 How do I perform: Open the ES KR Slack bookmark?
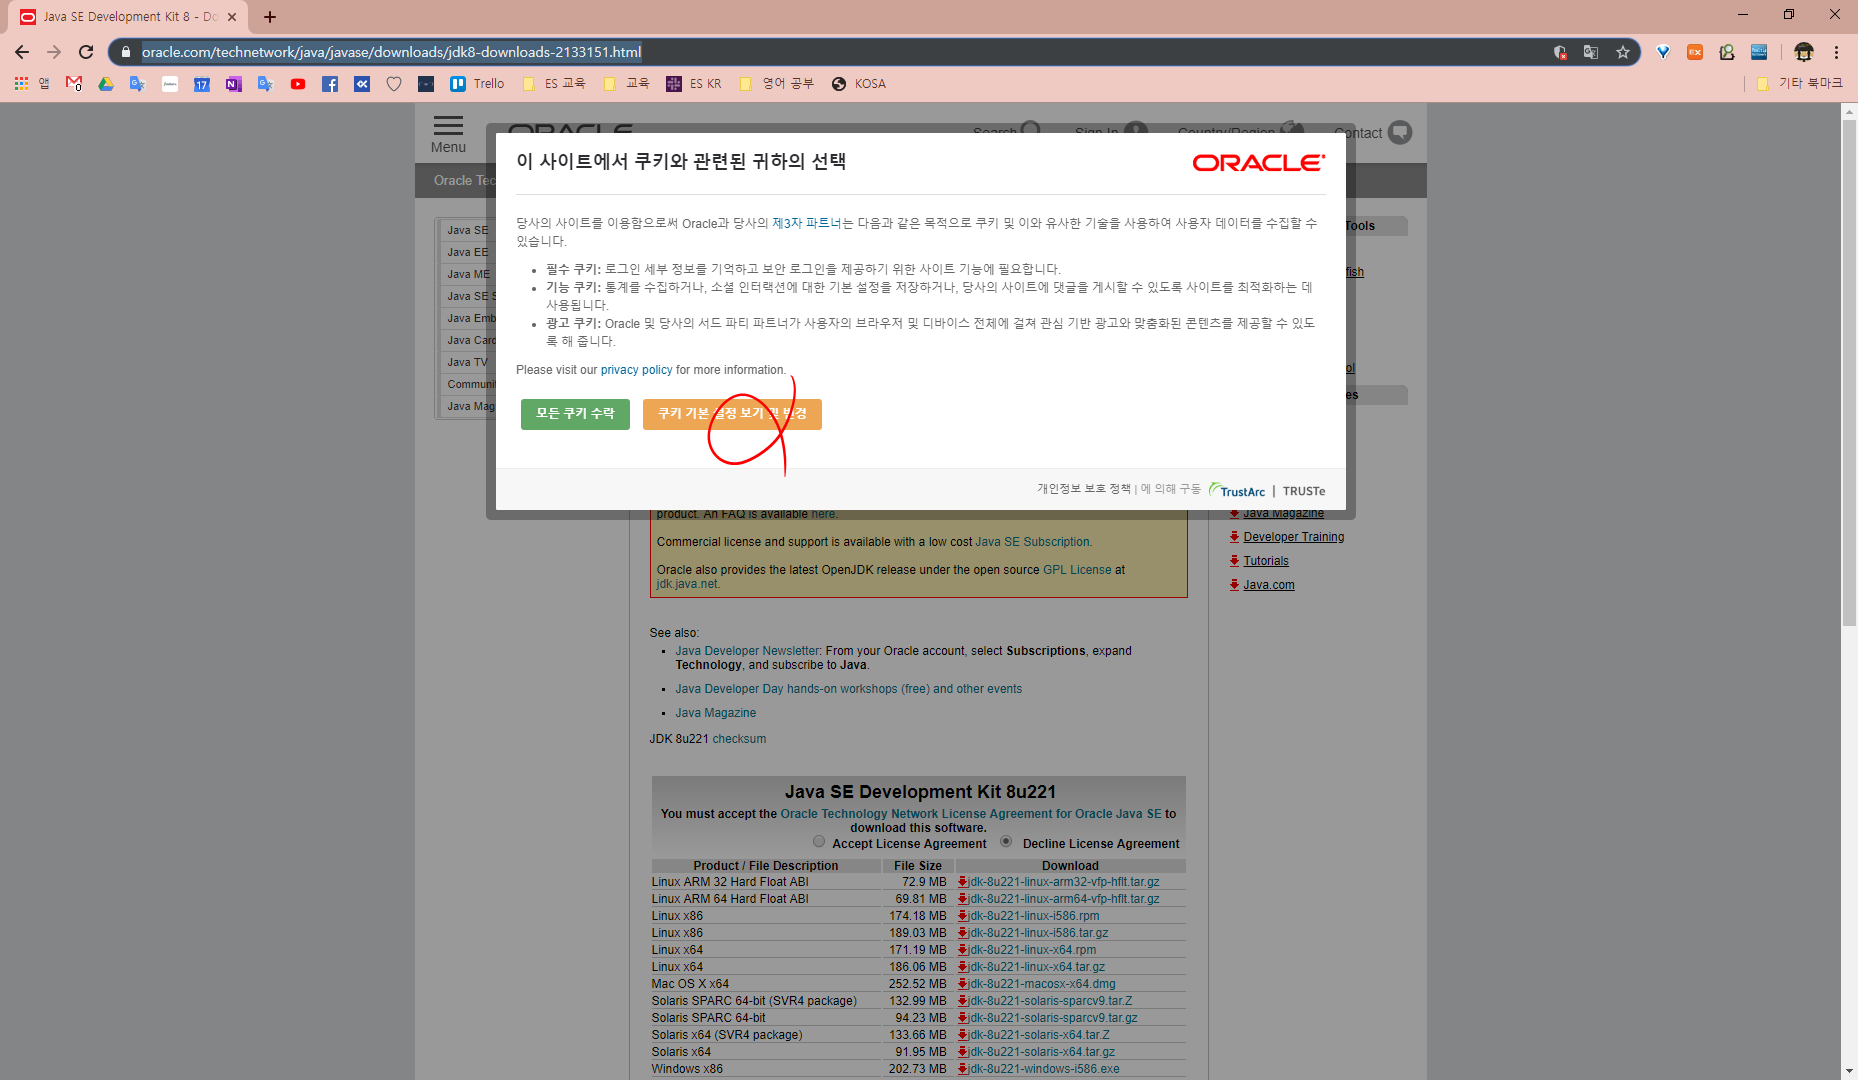point(694,84)
